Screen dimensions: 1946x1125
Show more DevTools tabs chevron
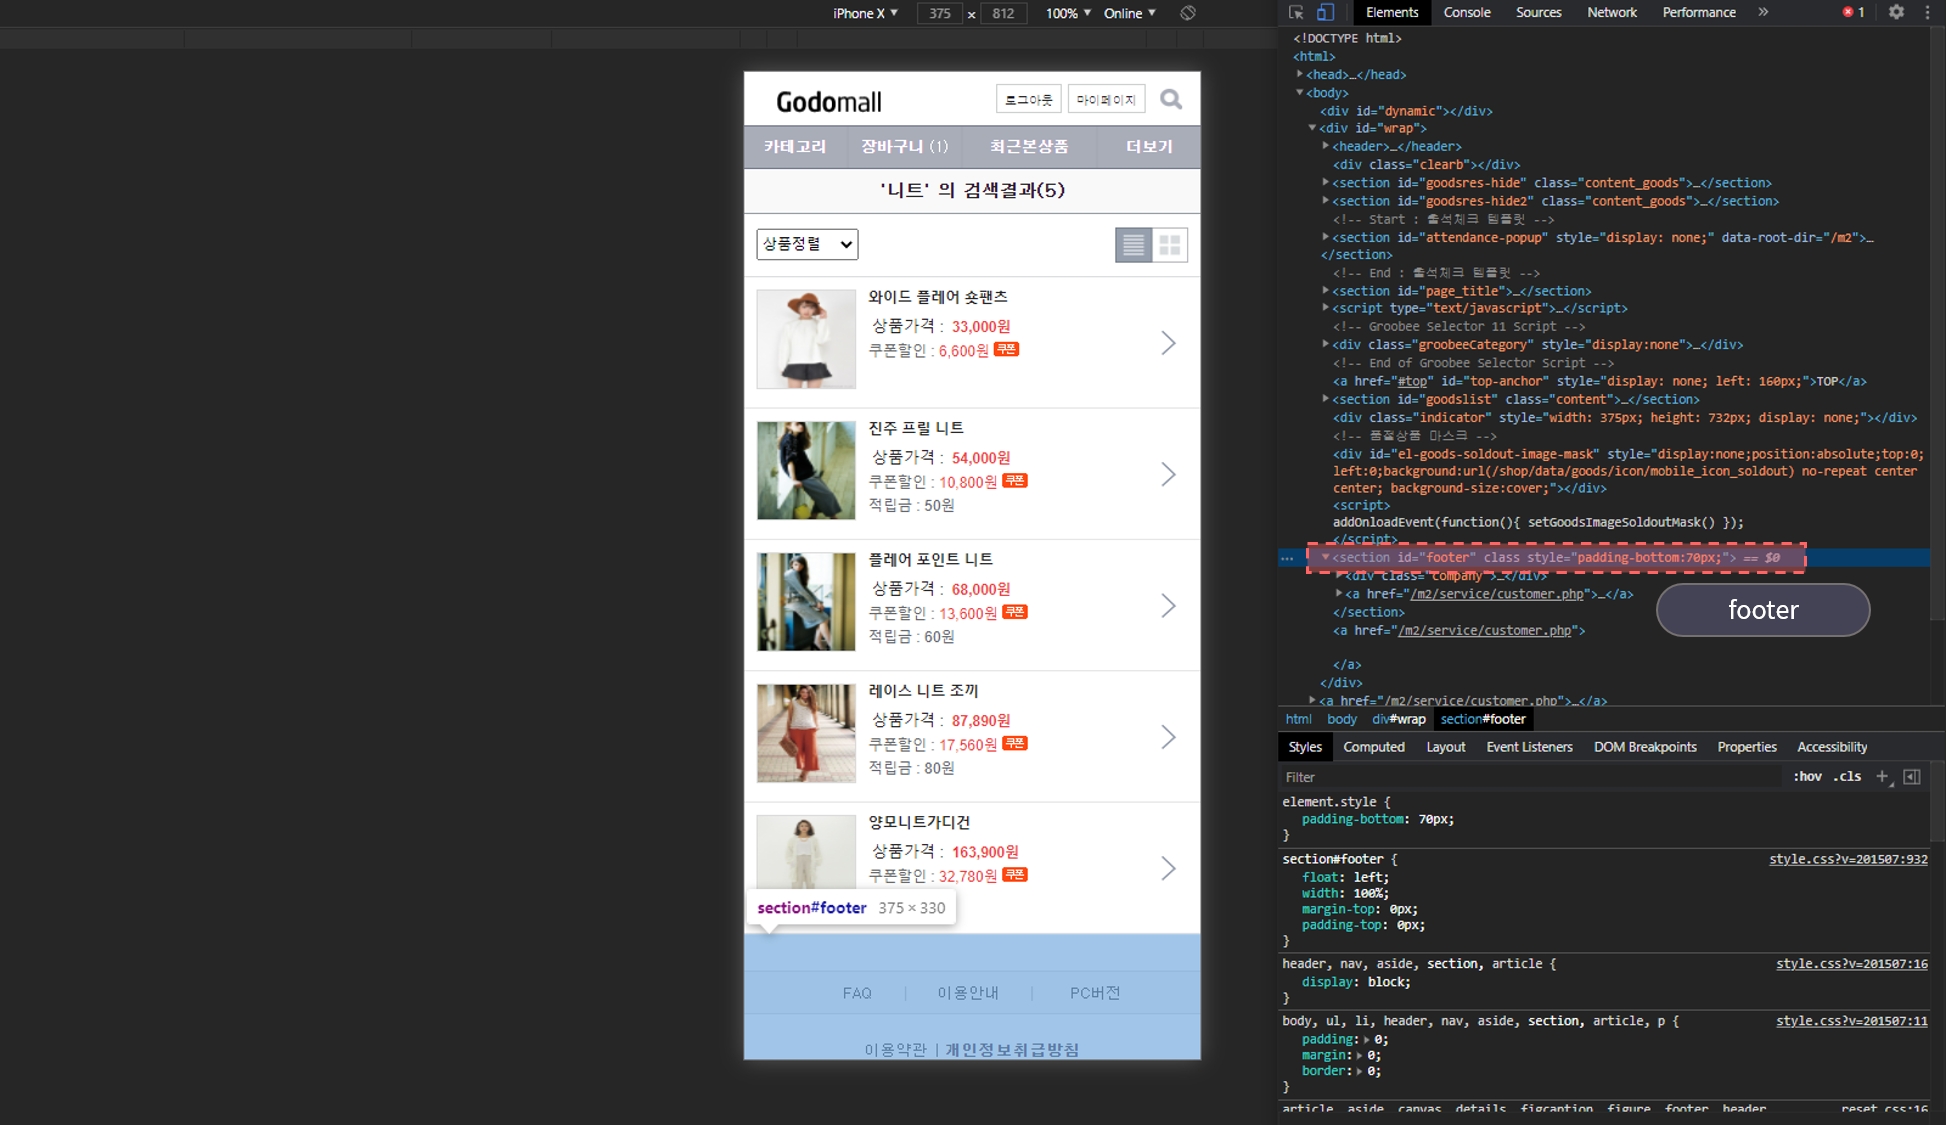[x=1763, y=12]
